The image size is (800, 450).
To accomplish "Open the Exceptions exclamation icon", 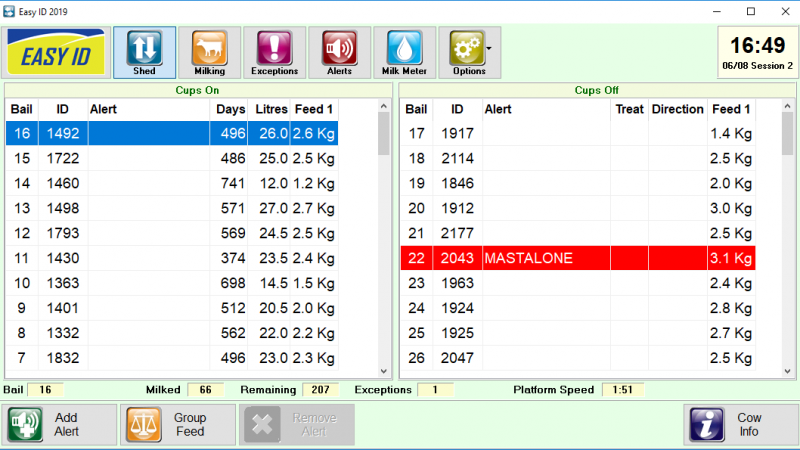I will pos(274,52).
